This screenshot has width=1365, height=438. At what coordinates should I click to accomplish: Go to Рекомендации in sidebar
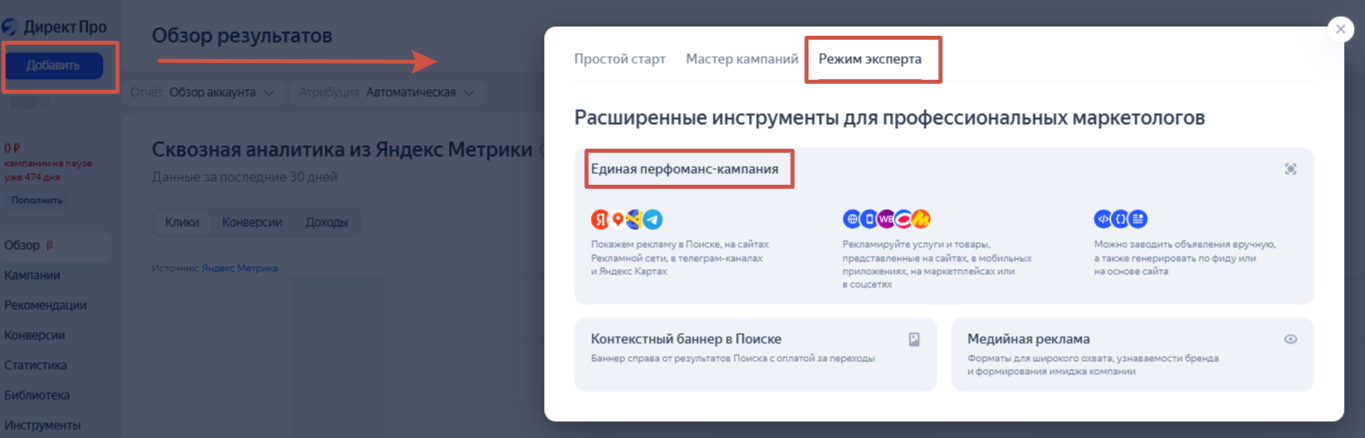[x=45, y=305]
